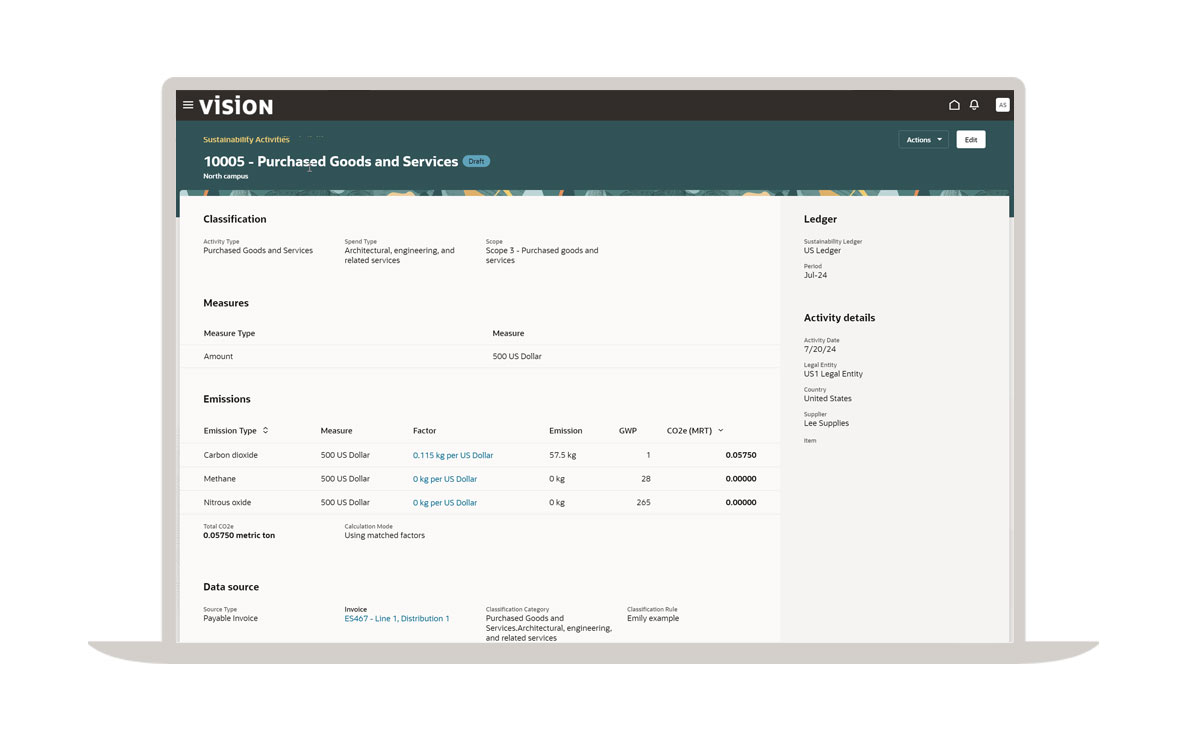Open invoice ES467 - Line 1, Distribution 1
Screen dimensions: 1187x742
396,619
